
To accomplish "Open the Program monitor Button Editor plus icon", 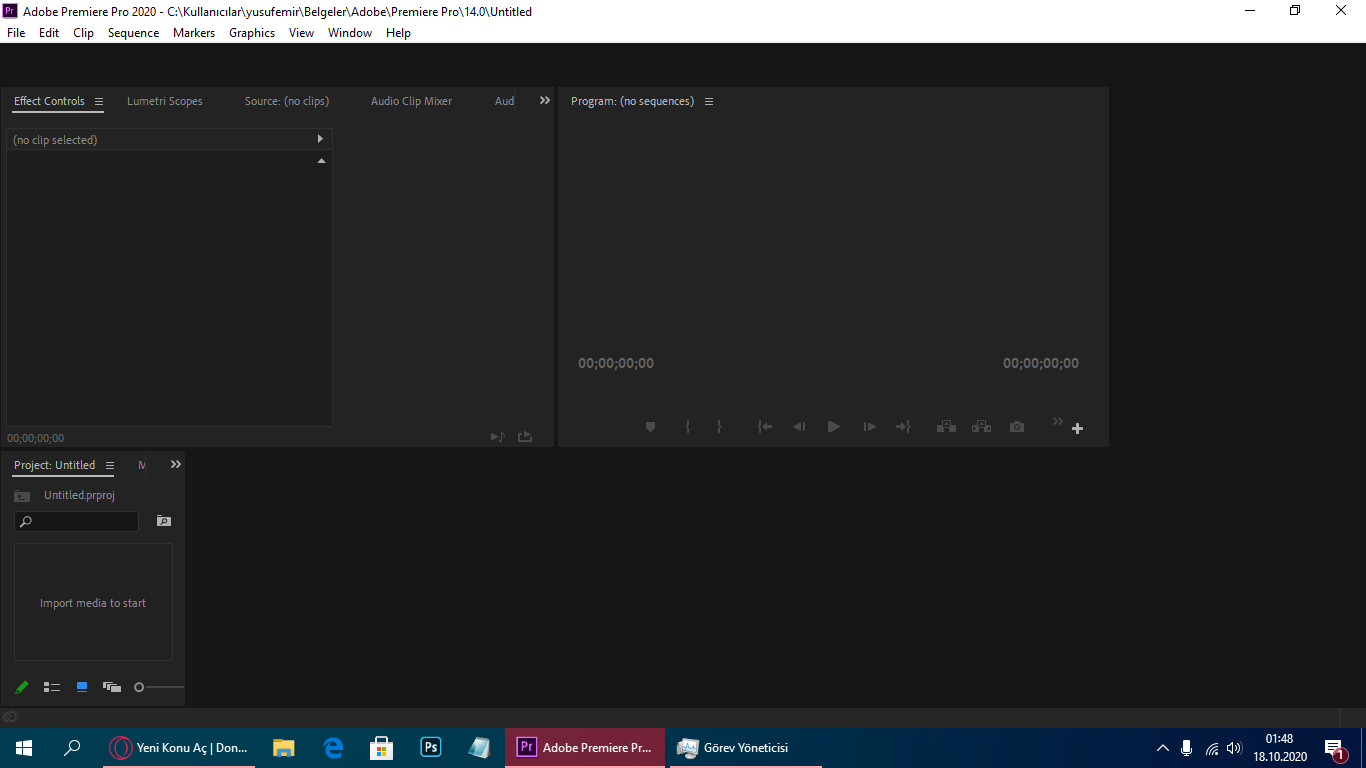I will 1077,429.
